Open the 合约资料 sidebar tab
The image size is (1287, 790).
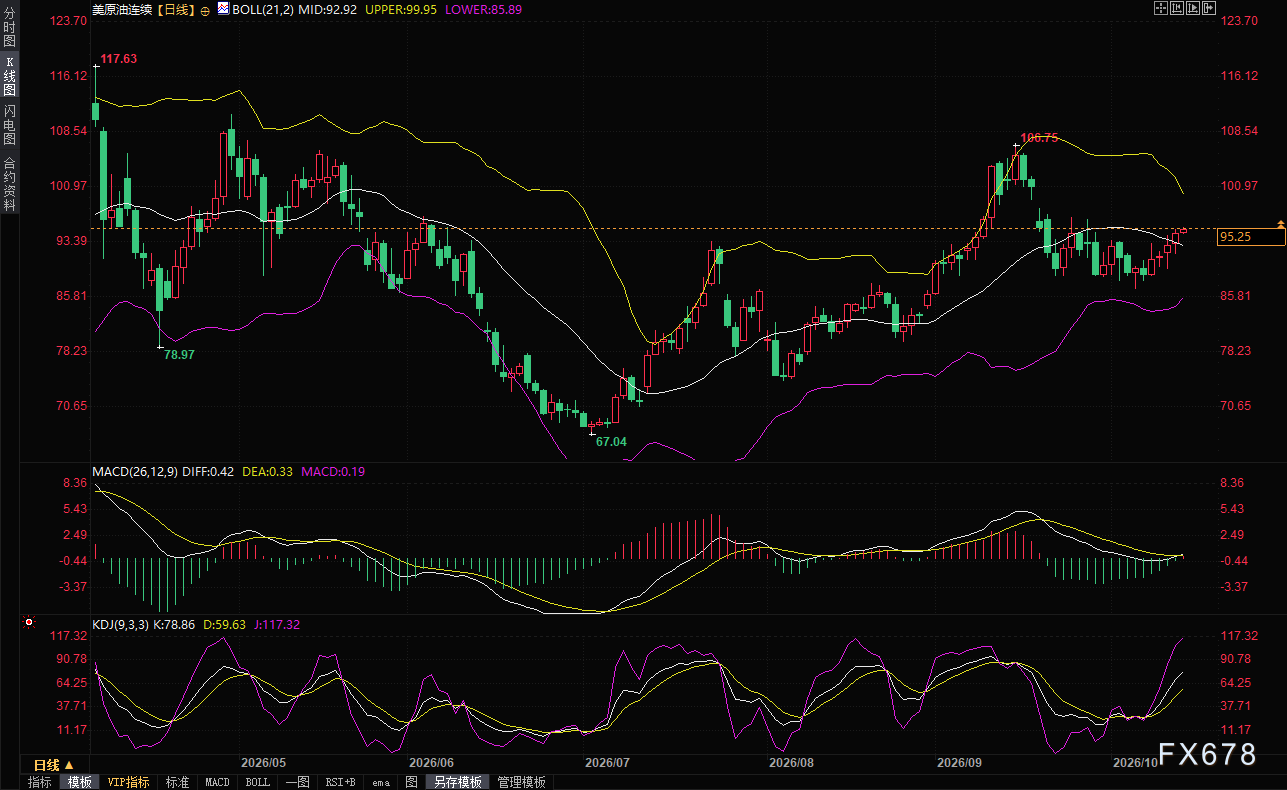[x=9, y=183]
